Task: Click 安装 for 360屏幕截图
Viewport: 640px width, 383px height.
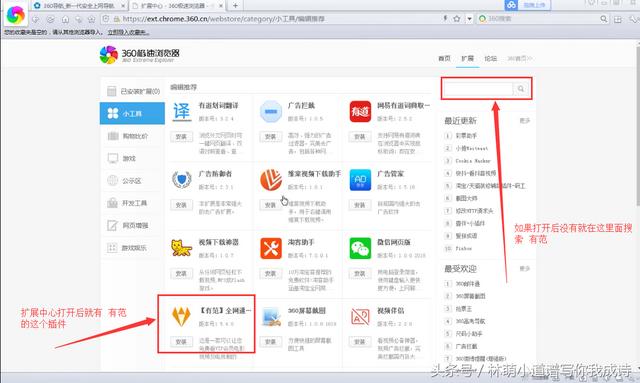Action: (270, 342)
